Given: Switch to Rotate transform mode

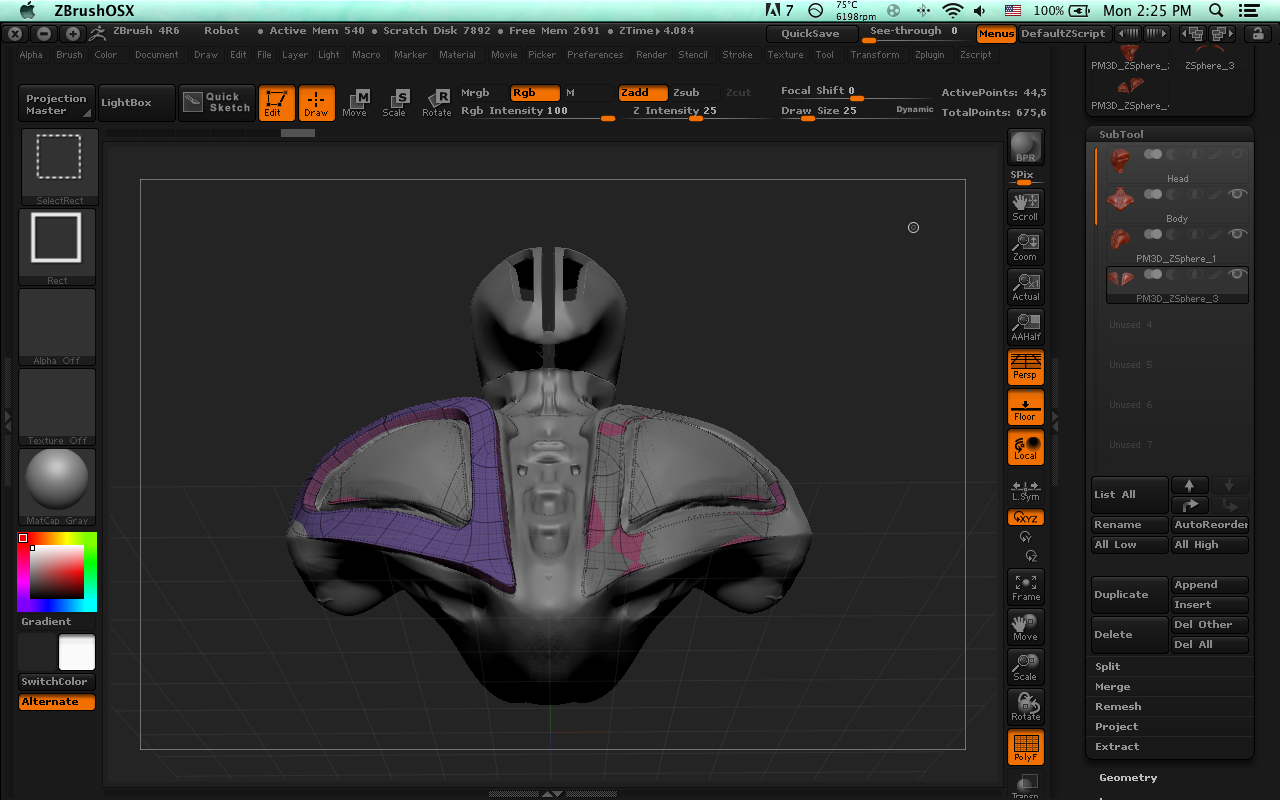Looking at the screenshot, I should 437,103.
